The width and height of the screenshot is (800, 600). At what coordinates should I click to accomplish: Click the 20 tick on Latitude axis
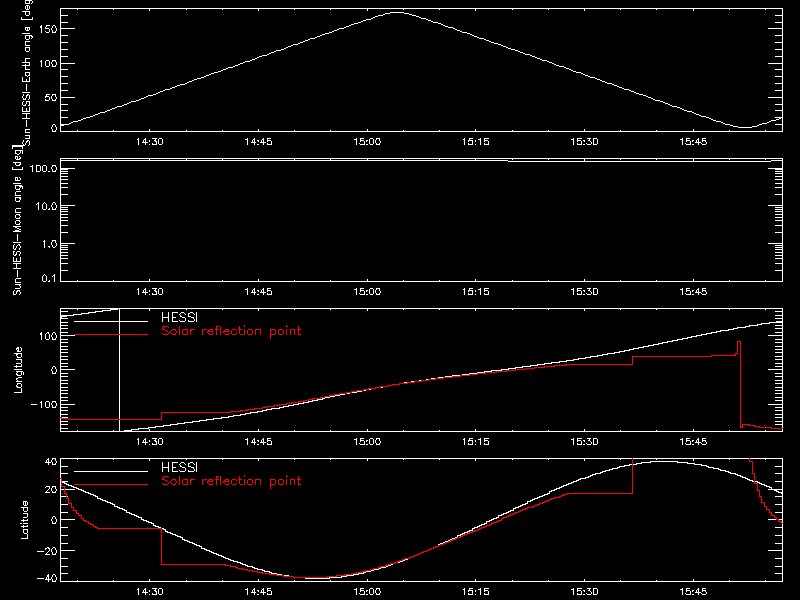(x=51, y=489)
